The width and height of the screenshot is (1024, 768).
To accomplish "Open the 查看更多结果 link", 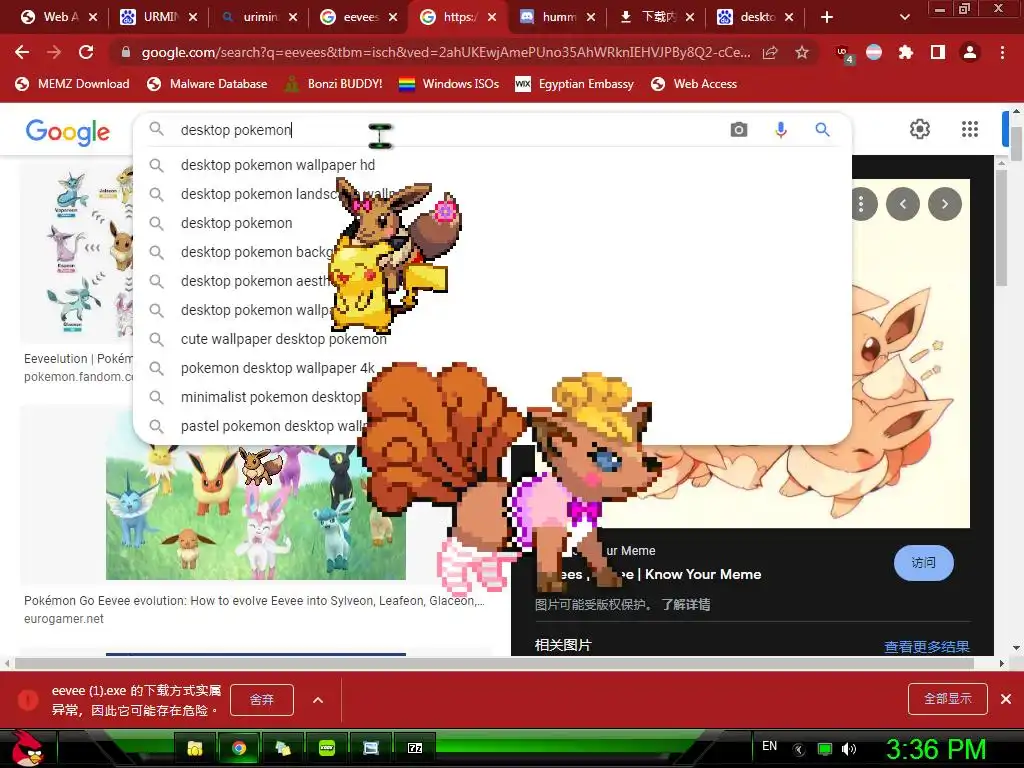I will coord(926,647).
